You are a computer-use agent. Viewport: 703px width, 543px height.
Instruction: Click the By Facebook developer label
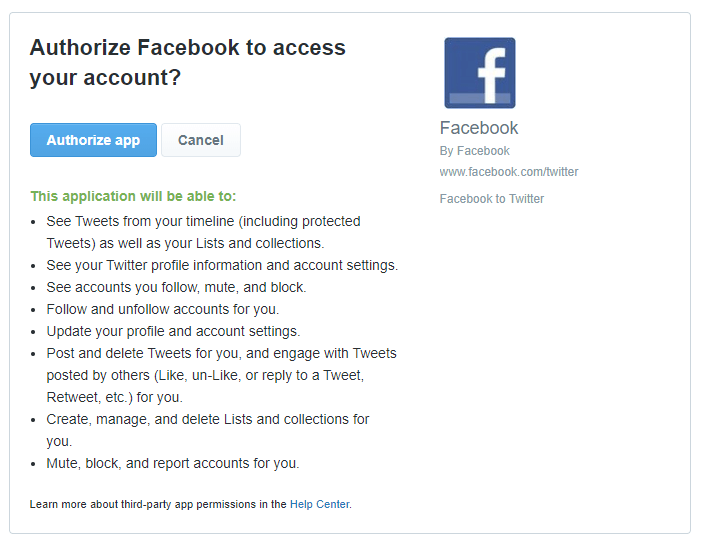point(474,151)
